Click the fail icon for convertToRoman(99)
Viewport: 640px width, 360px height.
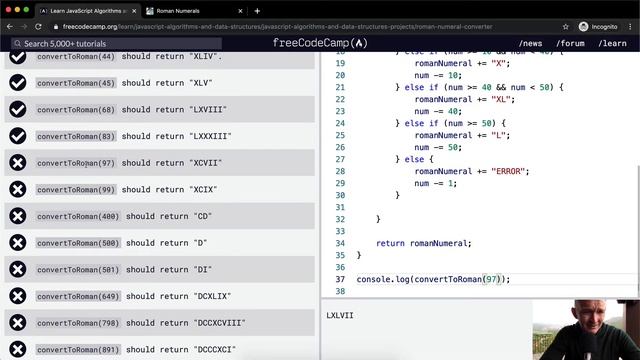tap(18, 189)
